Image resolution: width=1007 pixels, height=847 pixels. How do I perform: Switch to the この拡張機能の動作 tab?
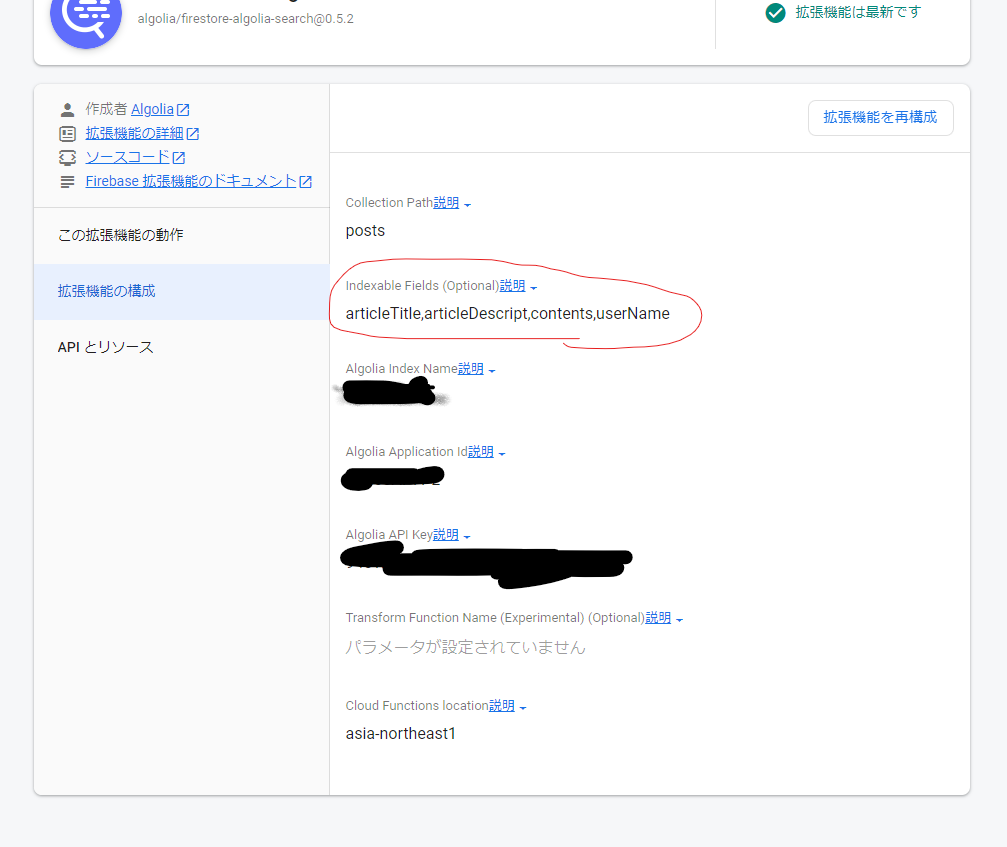coord(124,235)
